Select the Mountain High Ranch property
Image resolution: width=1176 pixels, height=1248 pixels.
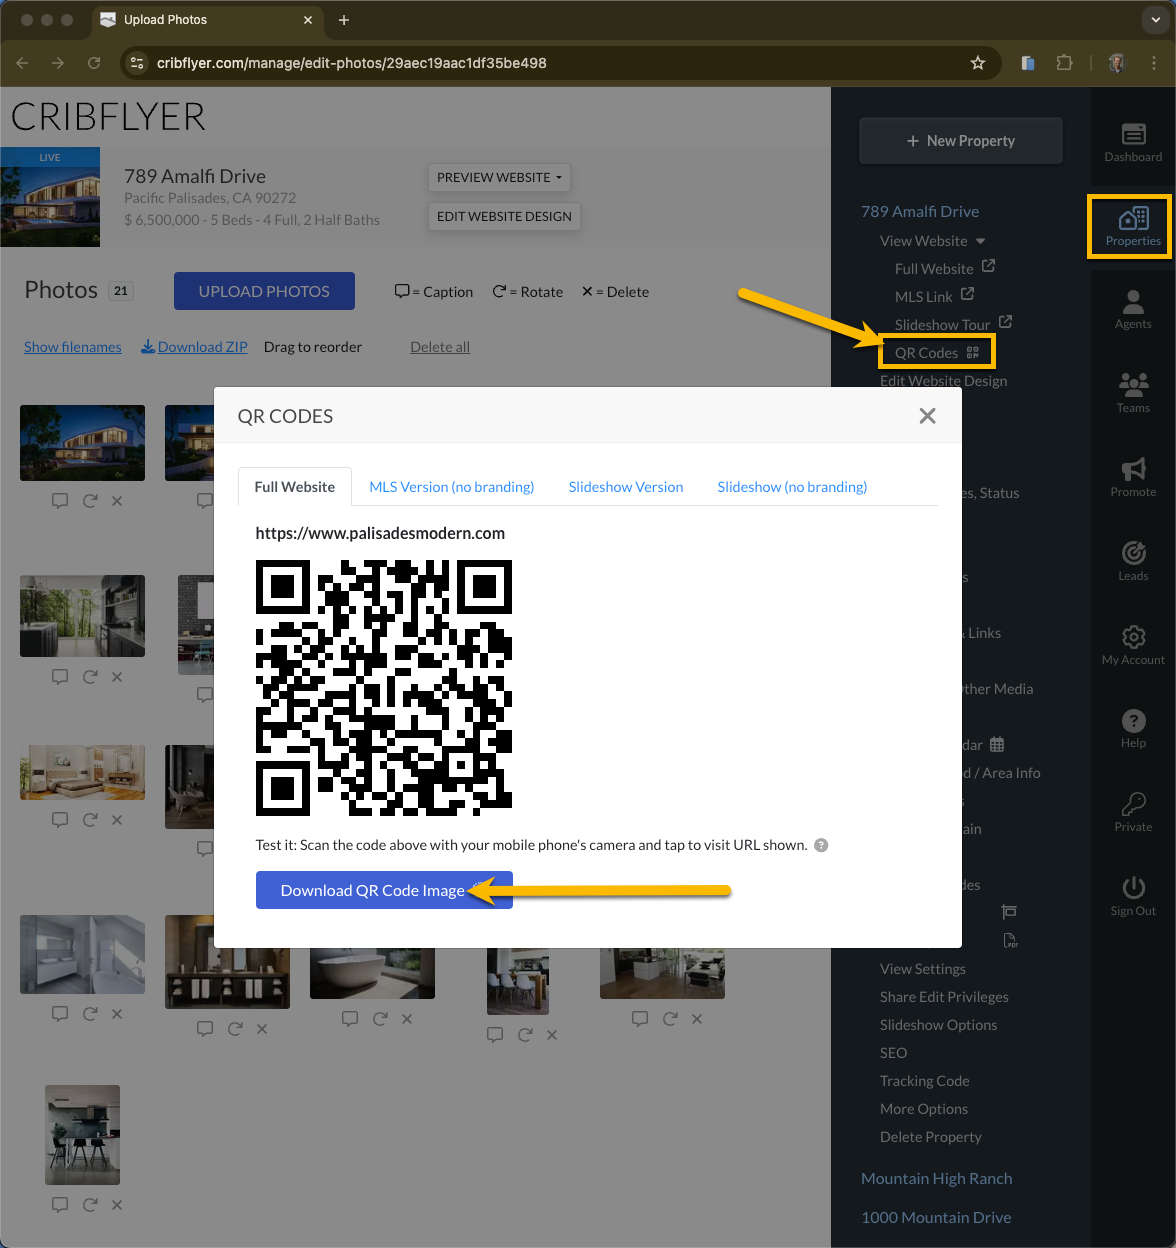click(937, 1178)
